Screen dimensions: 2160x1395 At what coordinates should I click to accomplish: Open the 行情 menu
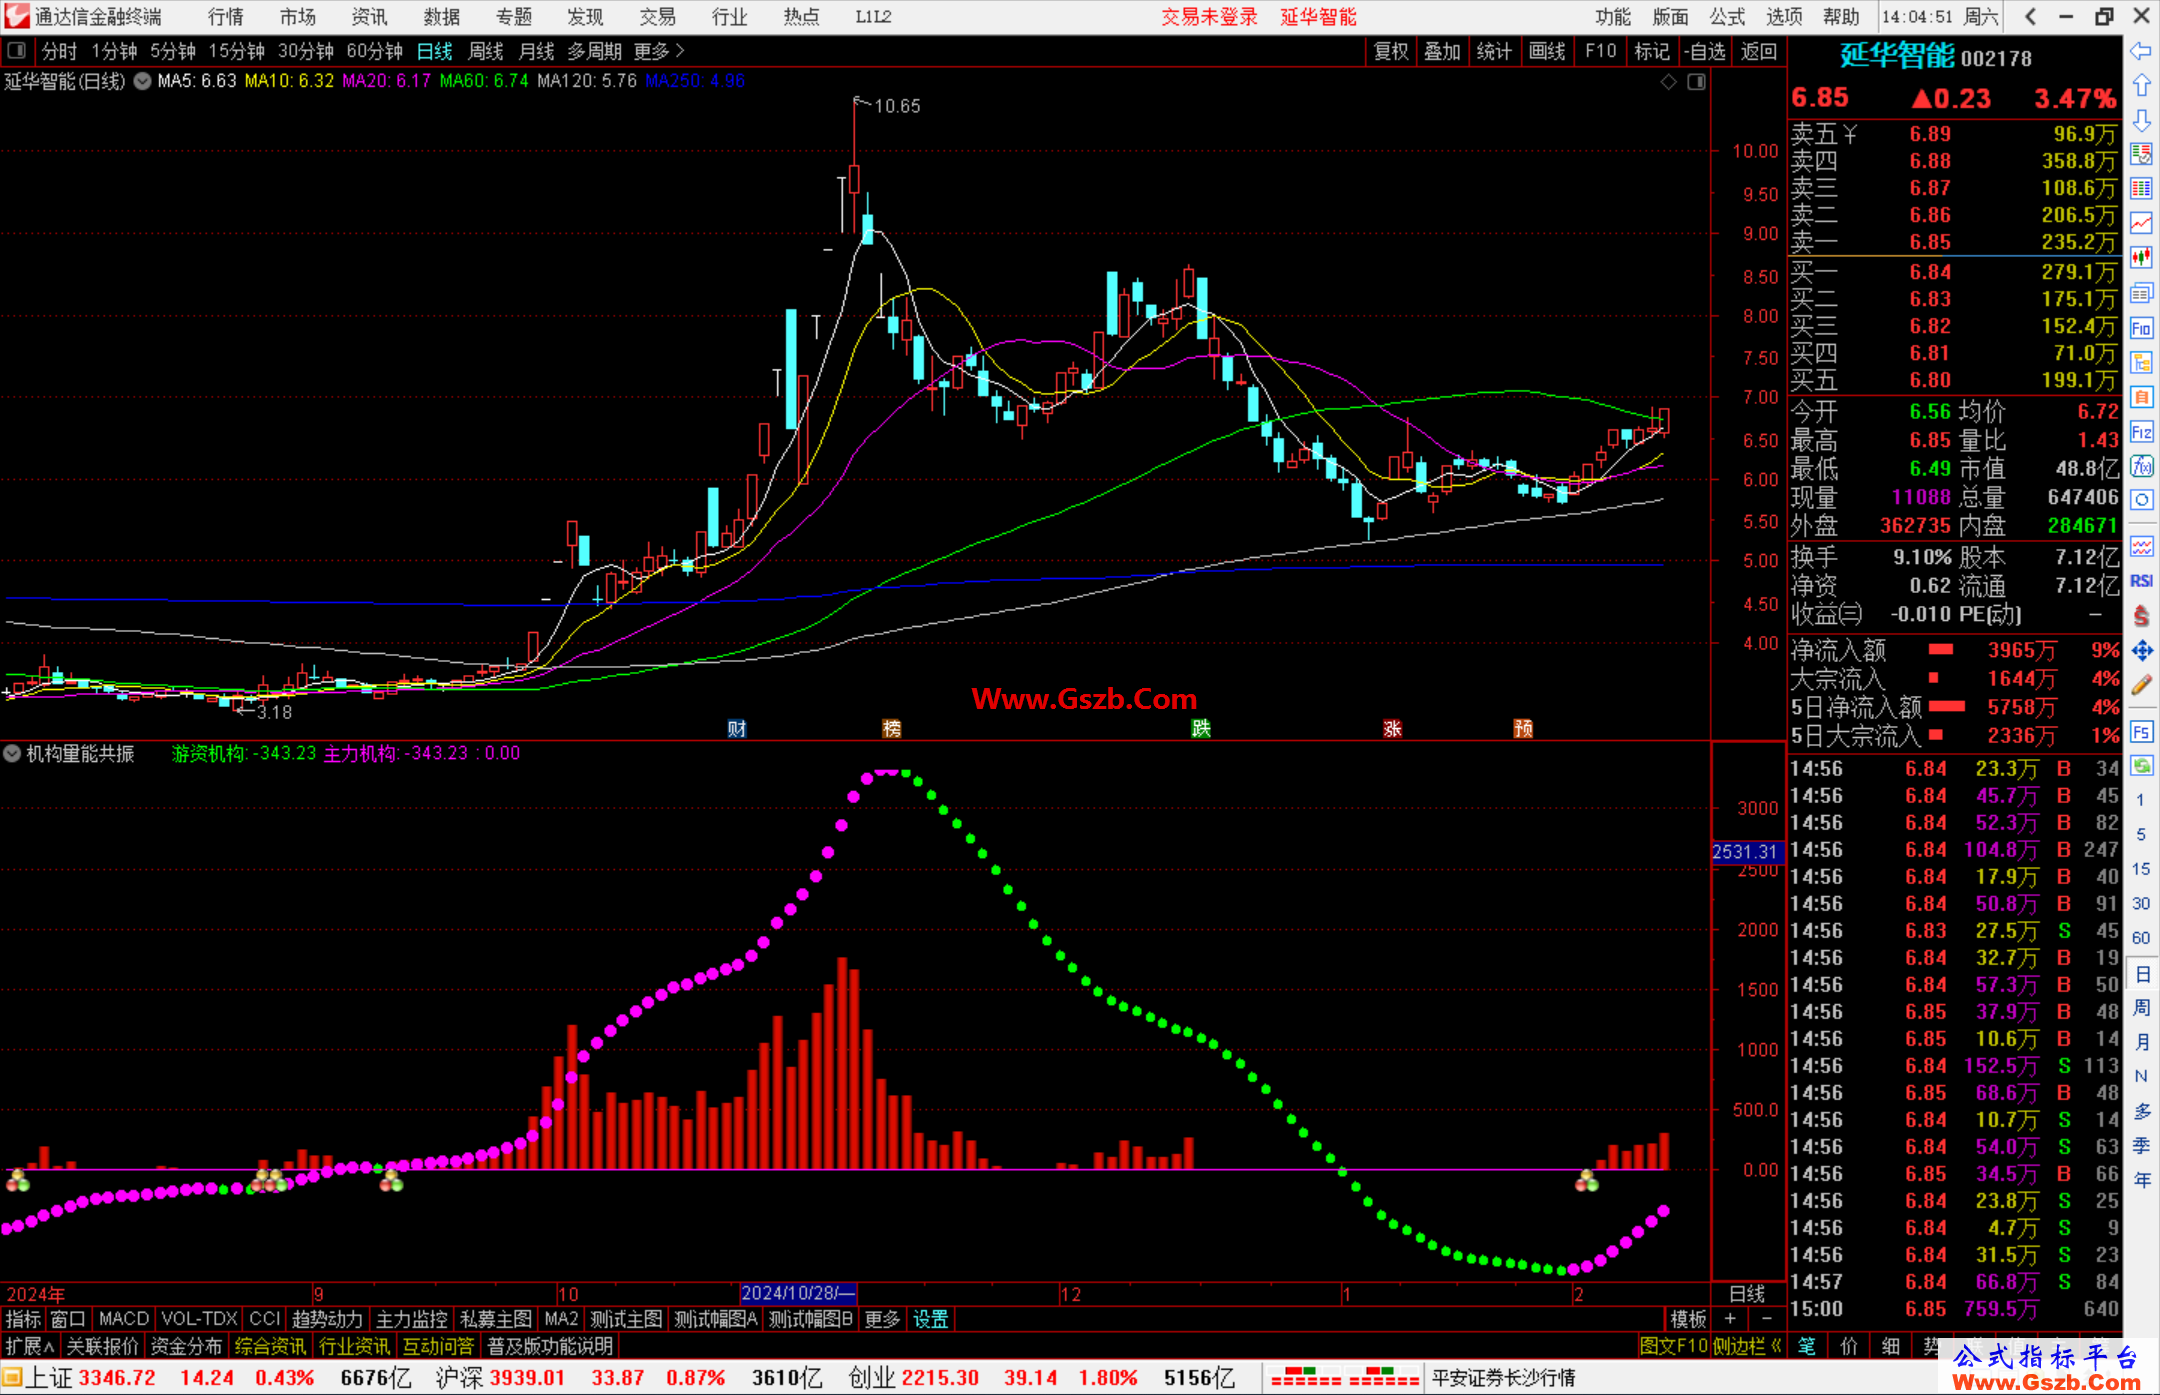tap(225, 16)
